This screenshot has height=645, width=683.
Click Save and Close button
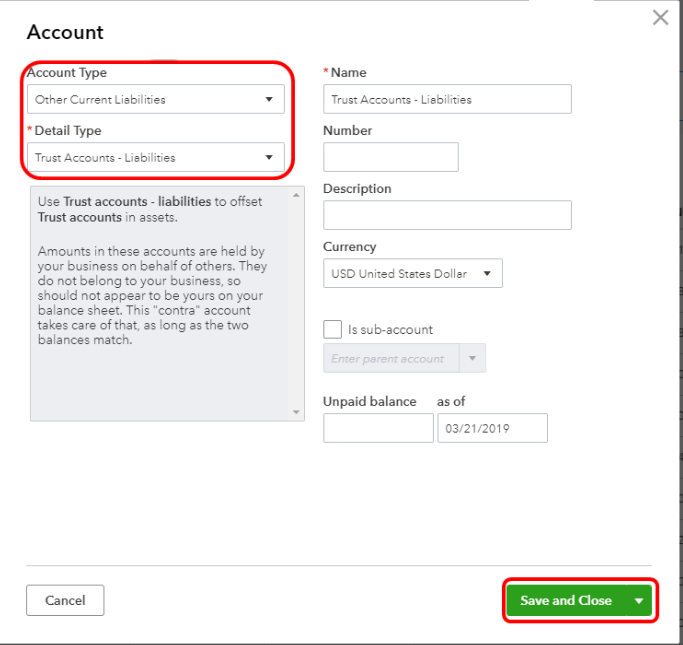[565, 600]
